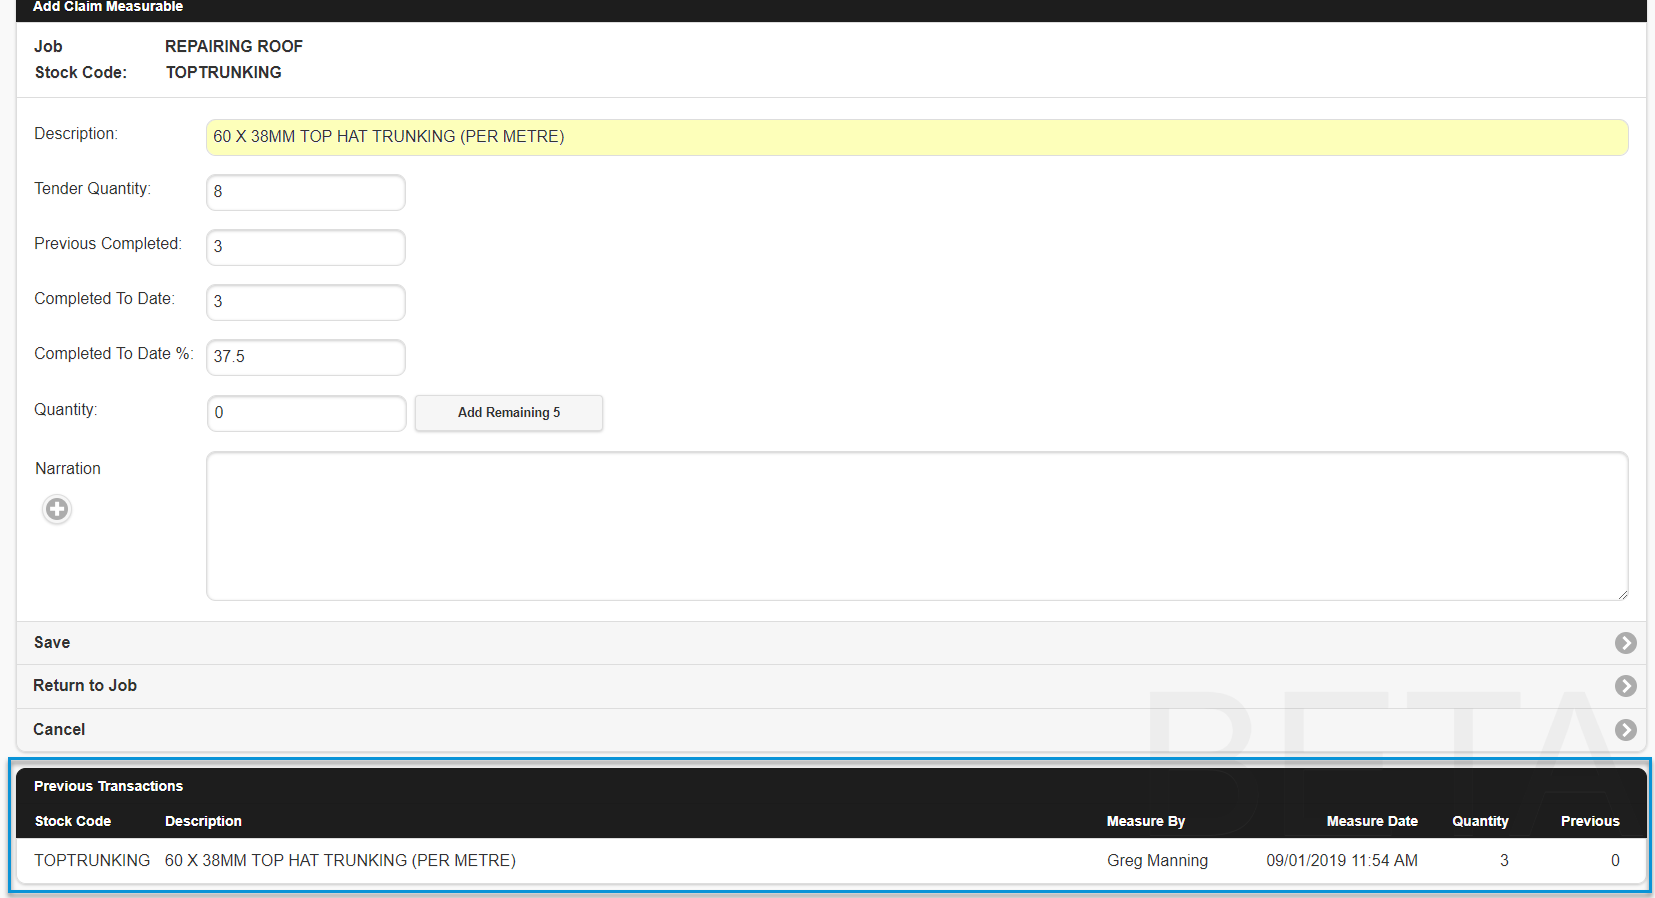Click the Measure By column header
The width and height of the screenshot is (1655, 898).
click(1146, 821)
